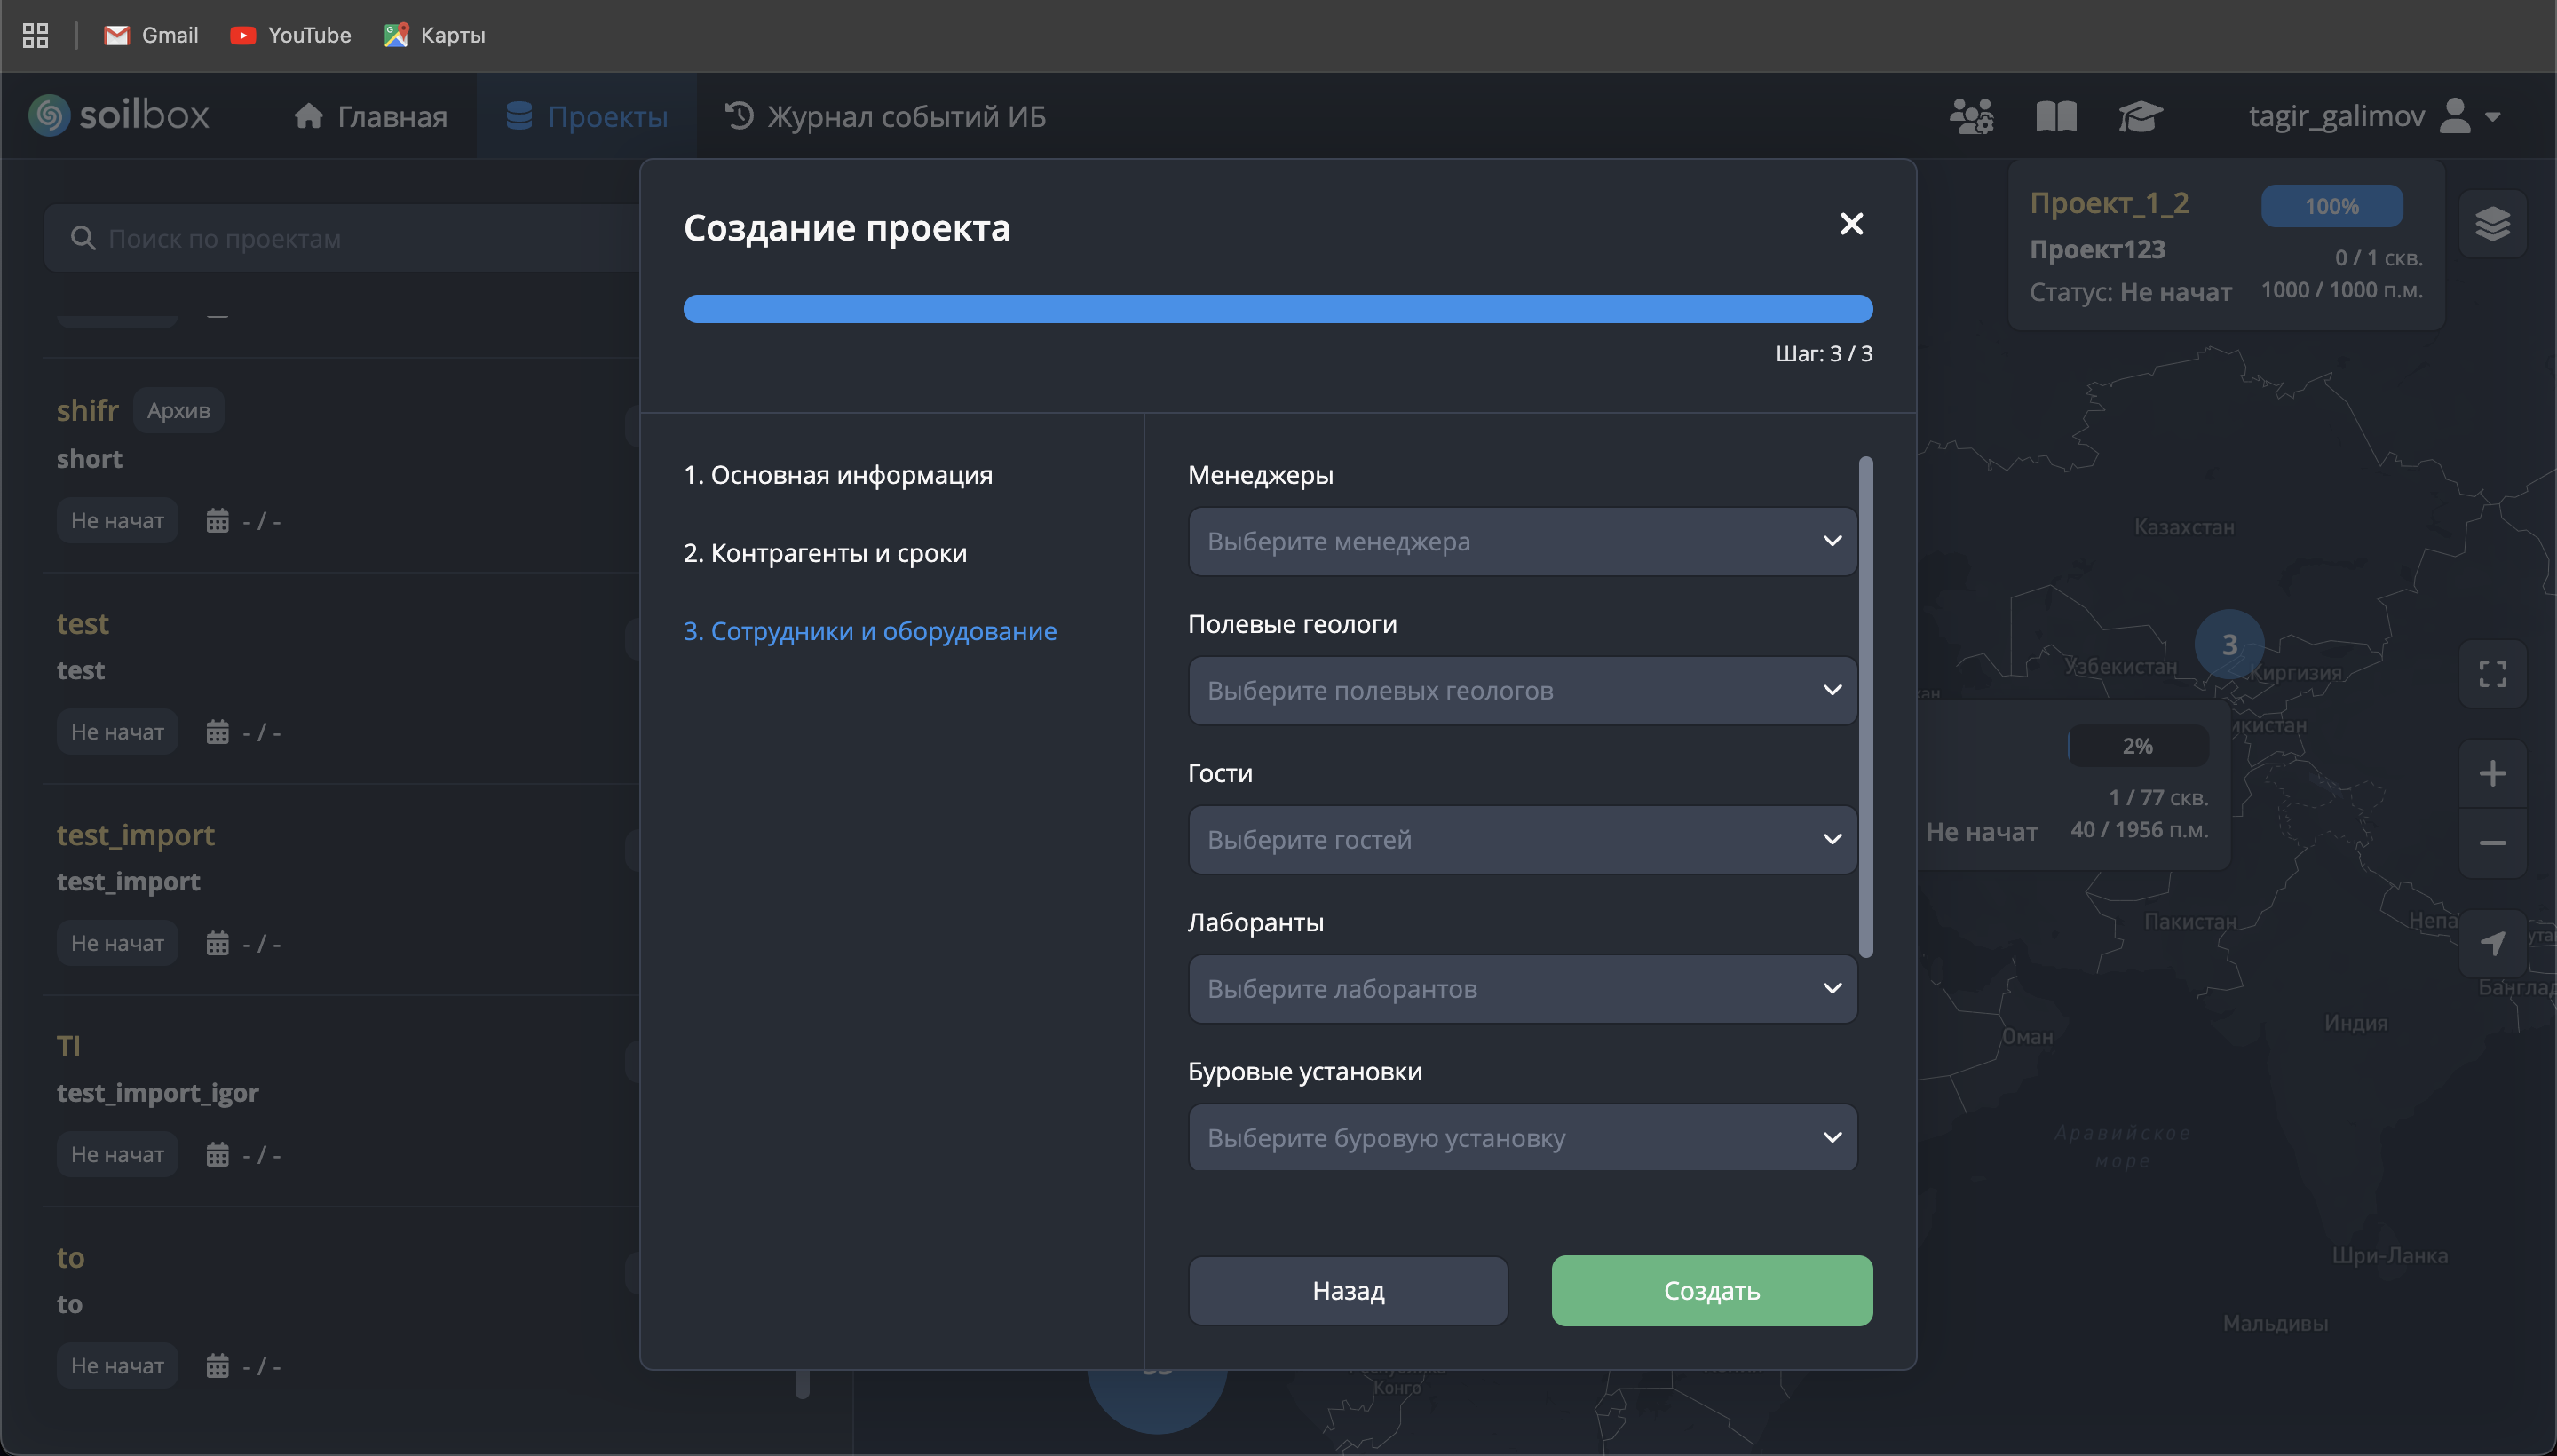Open the book documentation icon
Screen dimensions: 2557x1456
point(2056,116)
